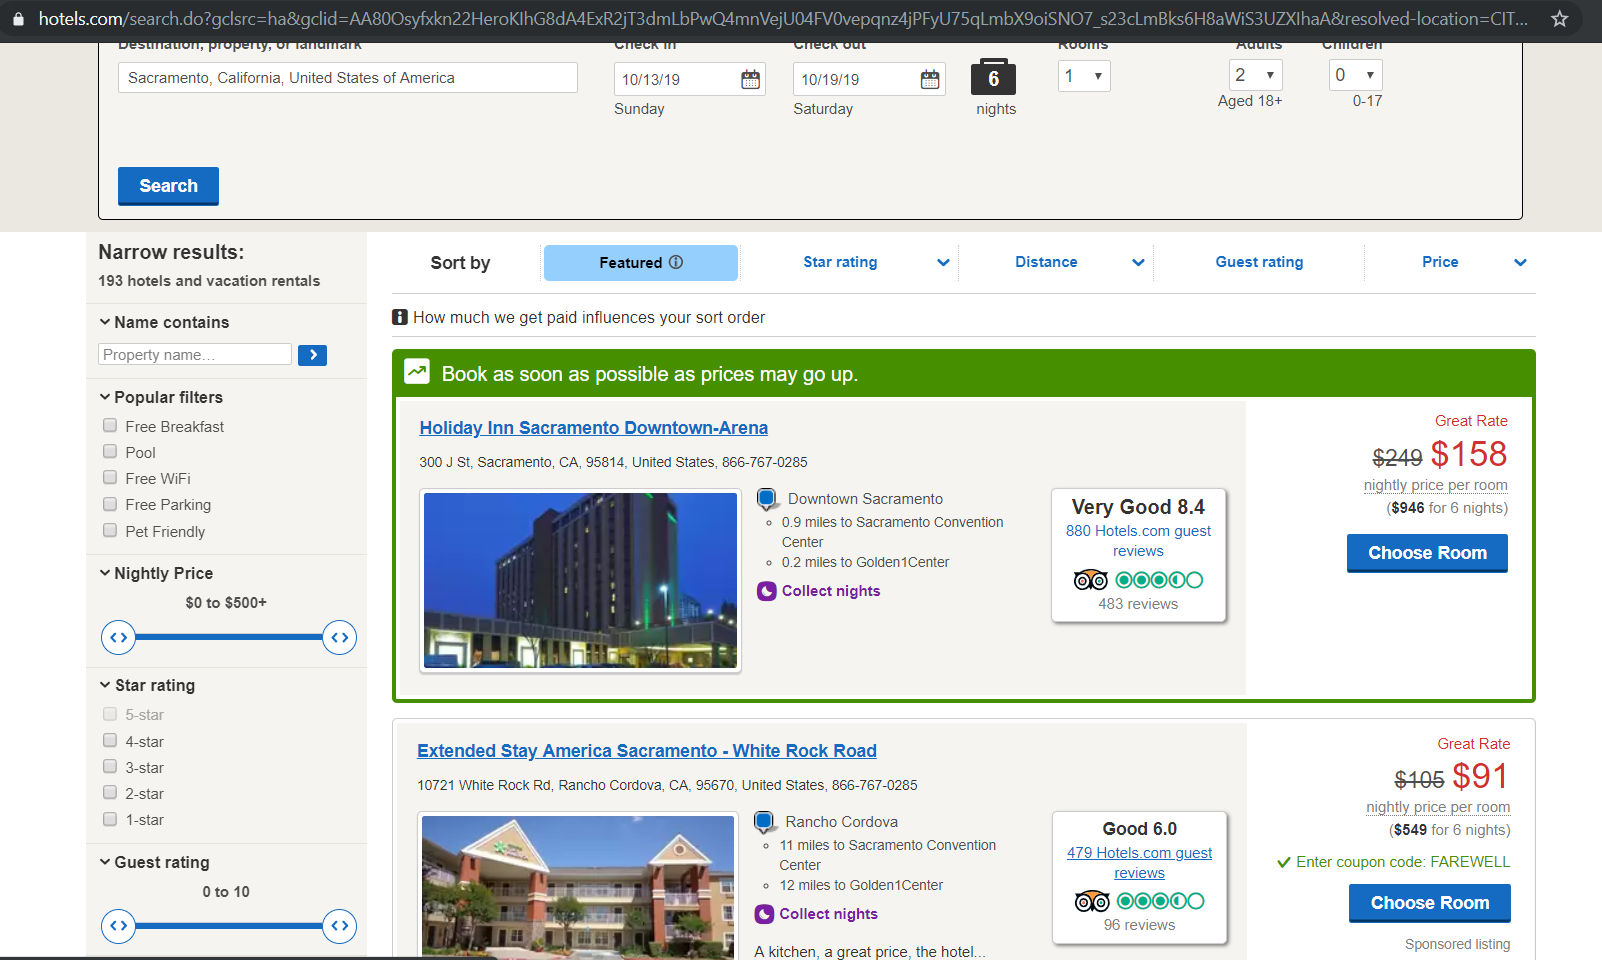Viewport: 1602px width, 960px height.
Task: Click the bookmark star icon in address bar
Action: pyautogui.click(x=1559, y=19)
